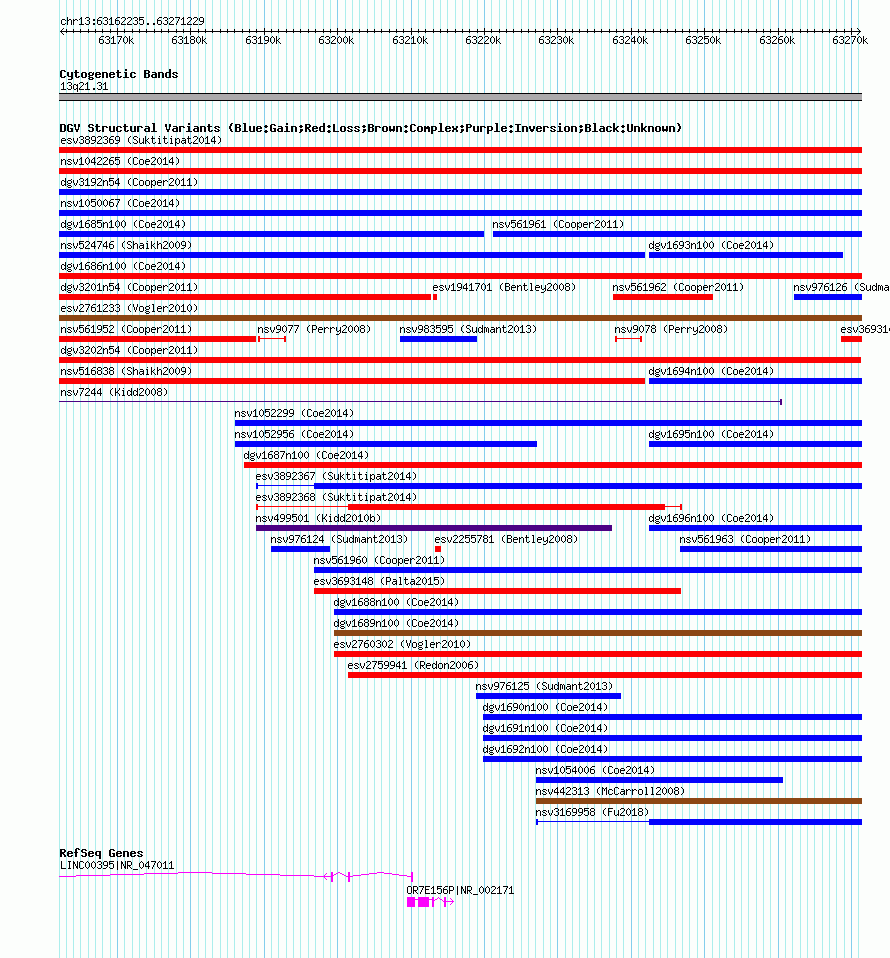Click the 13q21.31 cytogenetic band bar
890x958 pixels.
(x=461, y=97)
